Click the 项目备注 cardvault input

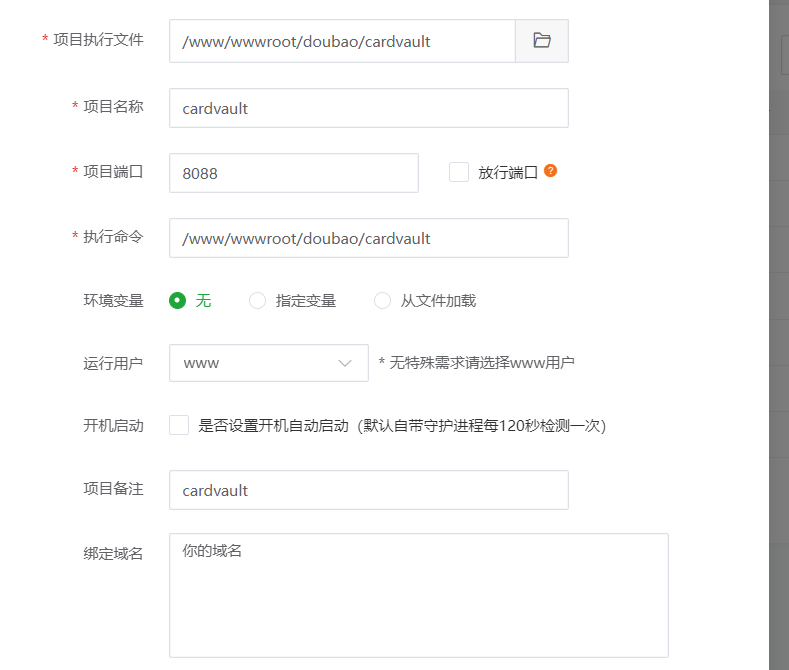tap(369, 490)
